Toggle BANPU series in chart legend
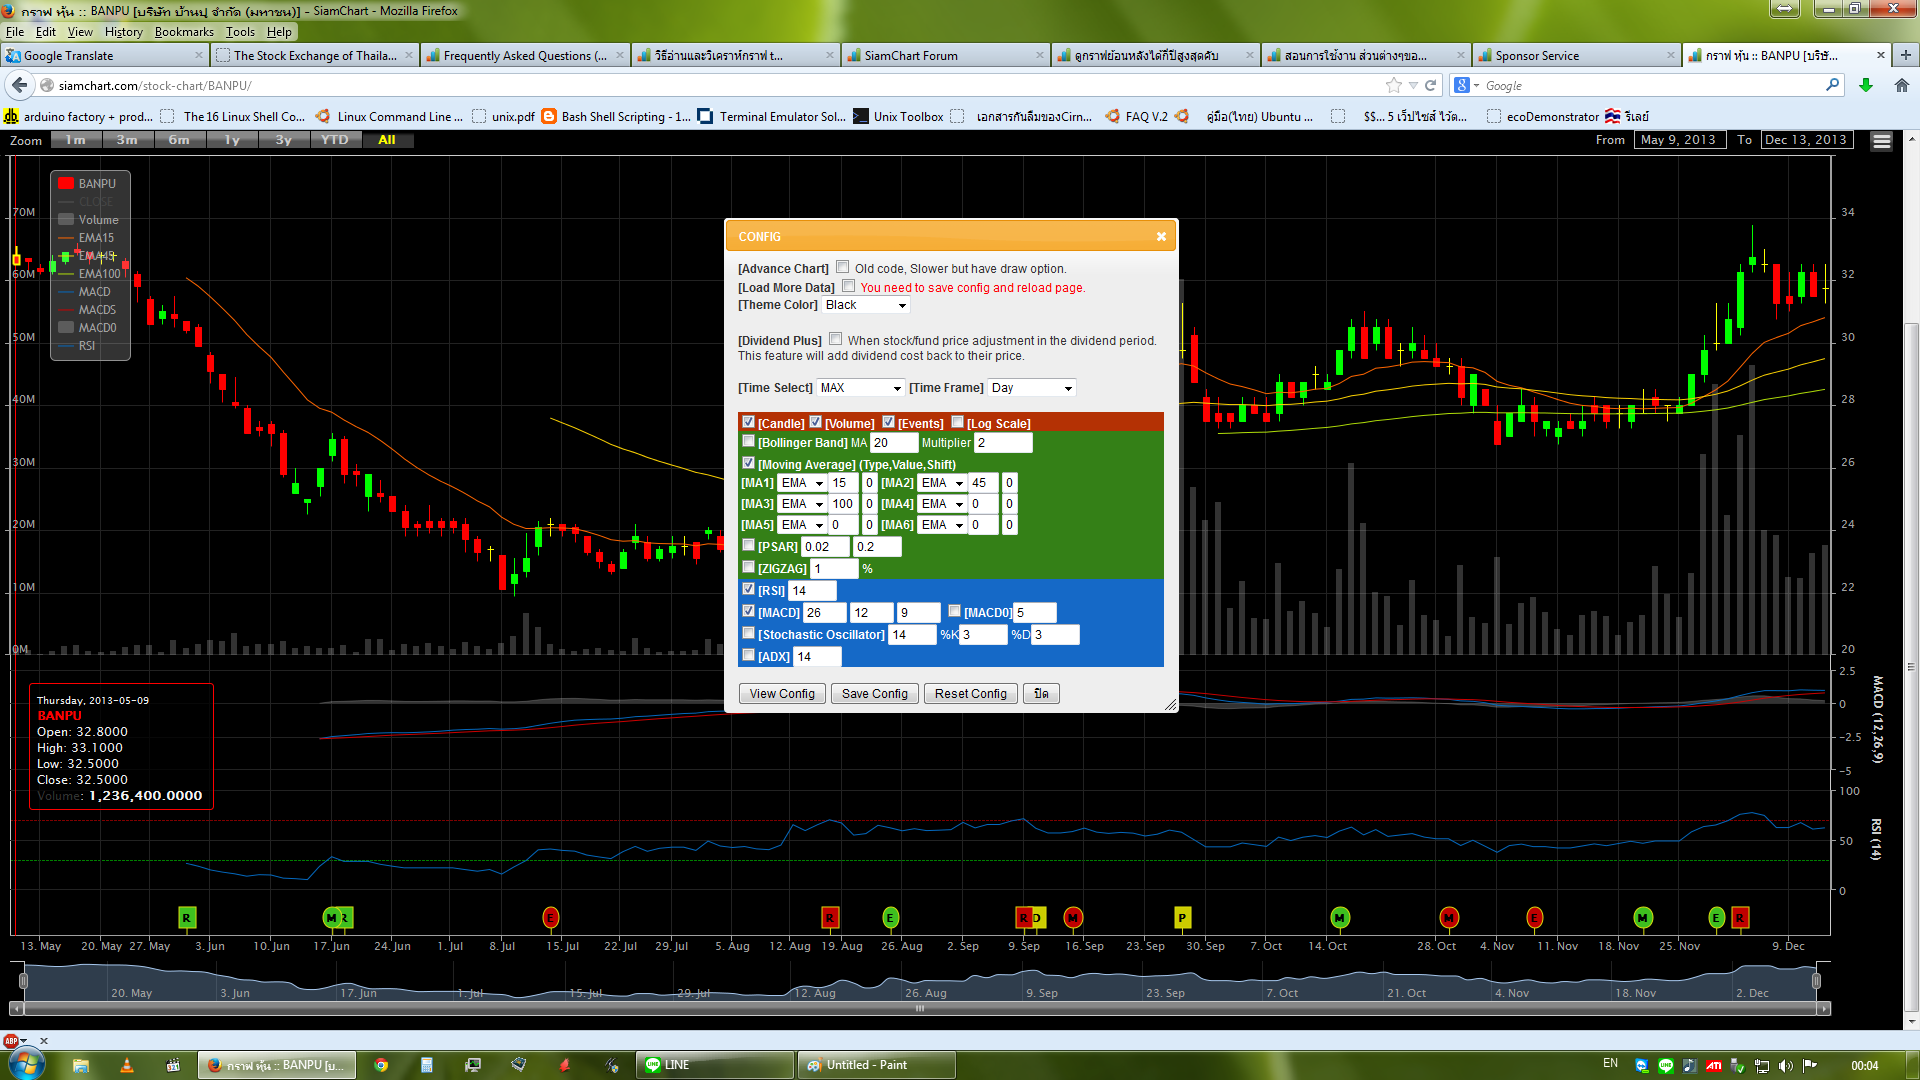The image size is (1920, 1080). click(88, 184)
